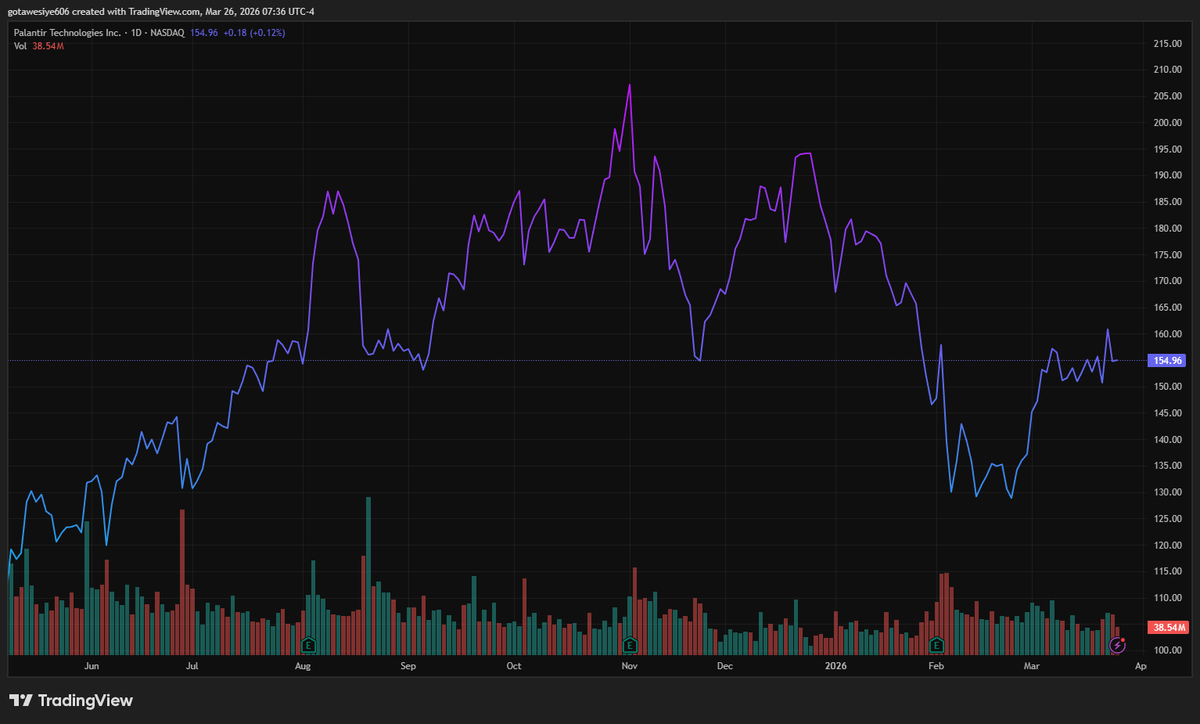This screenshot has width=1200, height=724.
Task: Click the Oct label on the time axis
Action: tap(514, 665)
